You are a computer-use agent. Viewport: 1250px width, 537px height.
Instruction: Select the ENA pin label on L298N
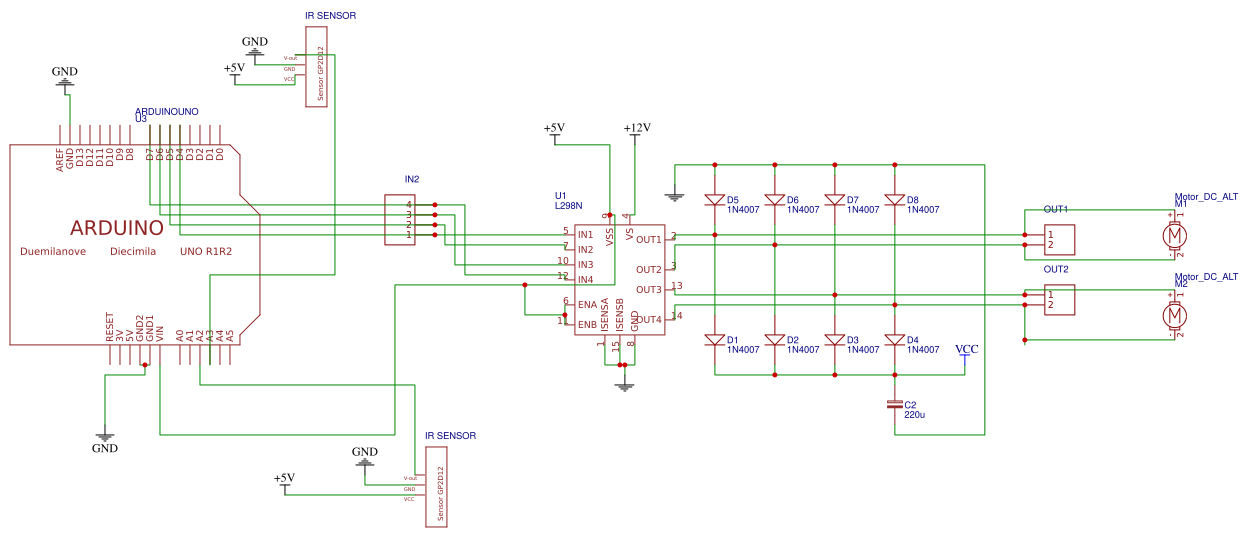click(587, 304)
